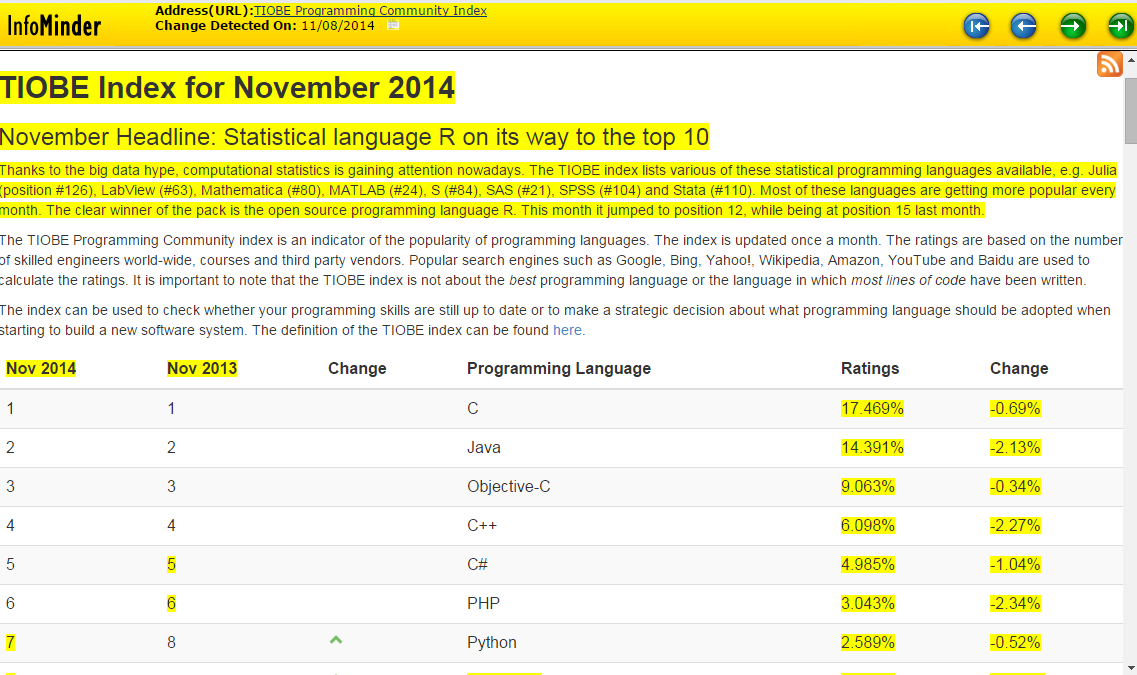1137x675 pixels.
Task: Click the rating '3.043%'
Action: click(868, 604)
